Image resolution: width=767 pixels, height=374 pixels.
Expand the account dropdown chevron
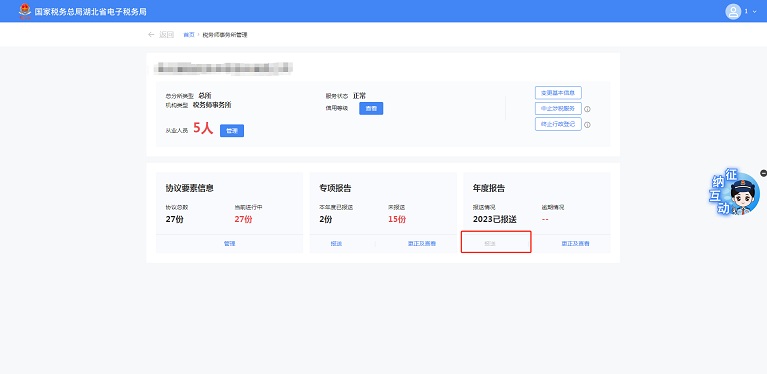(755, 12)
